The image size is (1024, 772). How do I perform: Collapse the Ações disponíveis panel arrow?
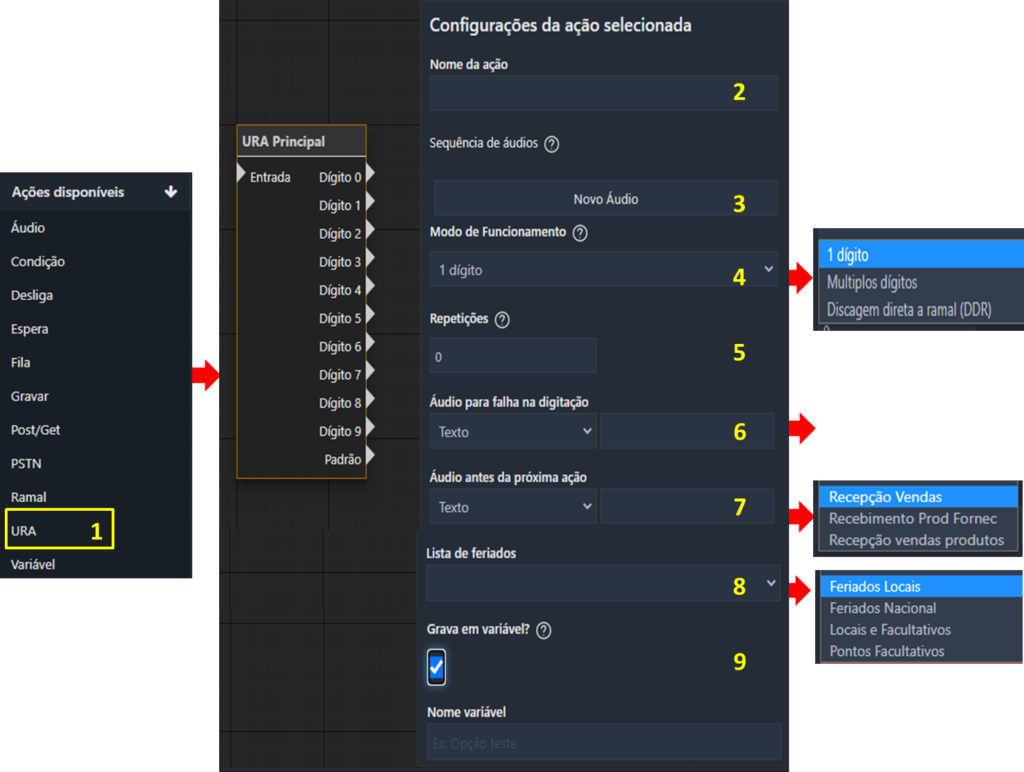coord(171,192)
